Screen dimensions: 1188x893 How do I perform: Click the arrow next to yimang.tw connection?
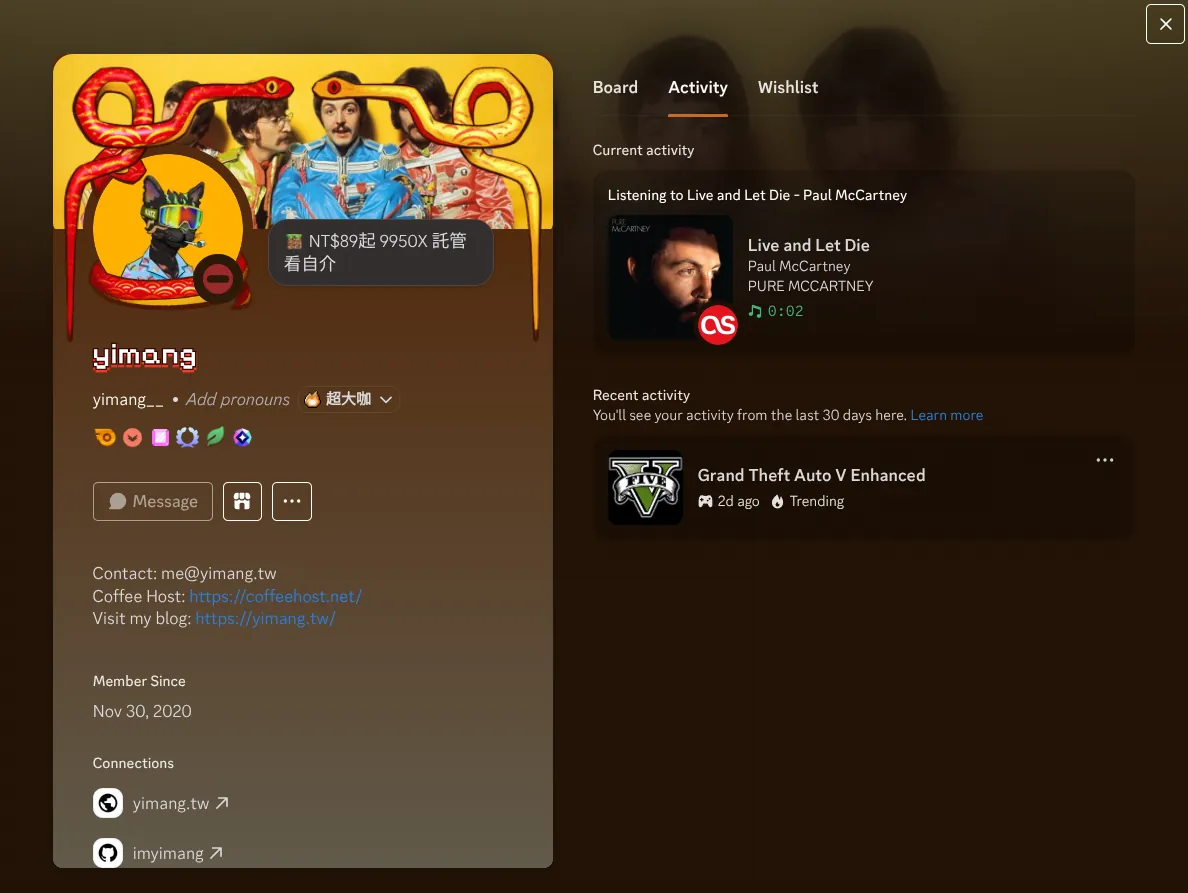coord(222,803)
